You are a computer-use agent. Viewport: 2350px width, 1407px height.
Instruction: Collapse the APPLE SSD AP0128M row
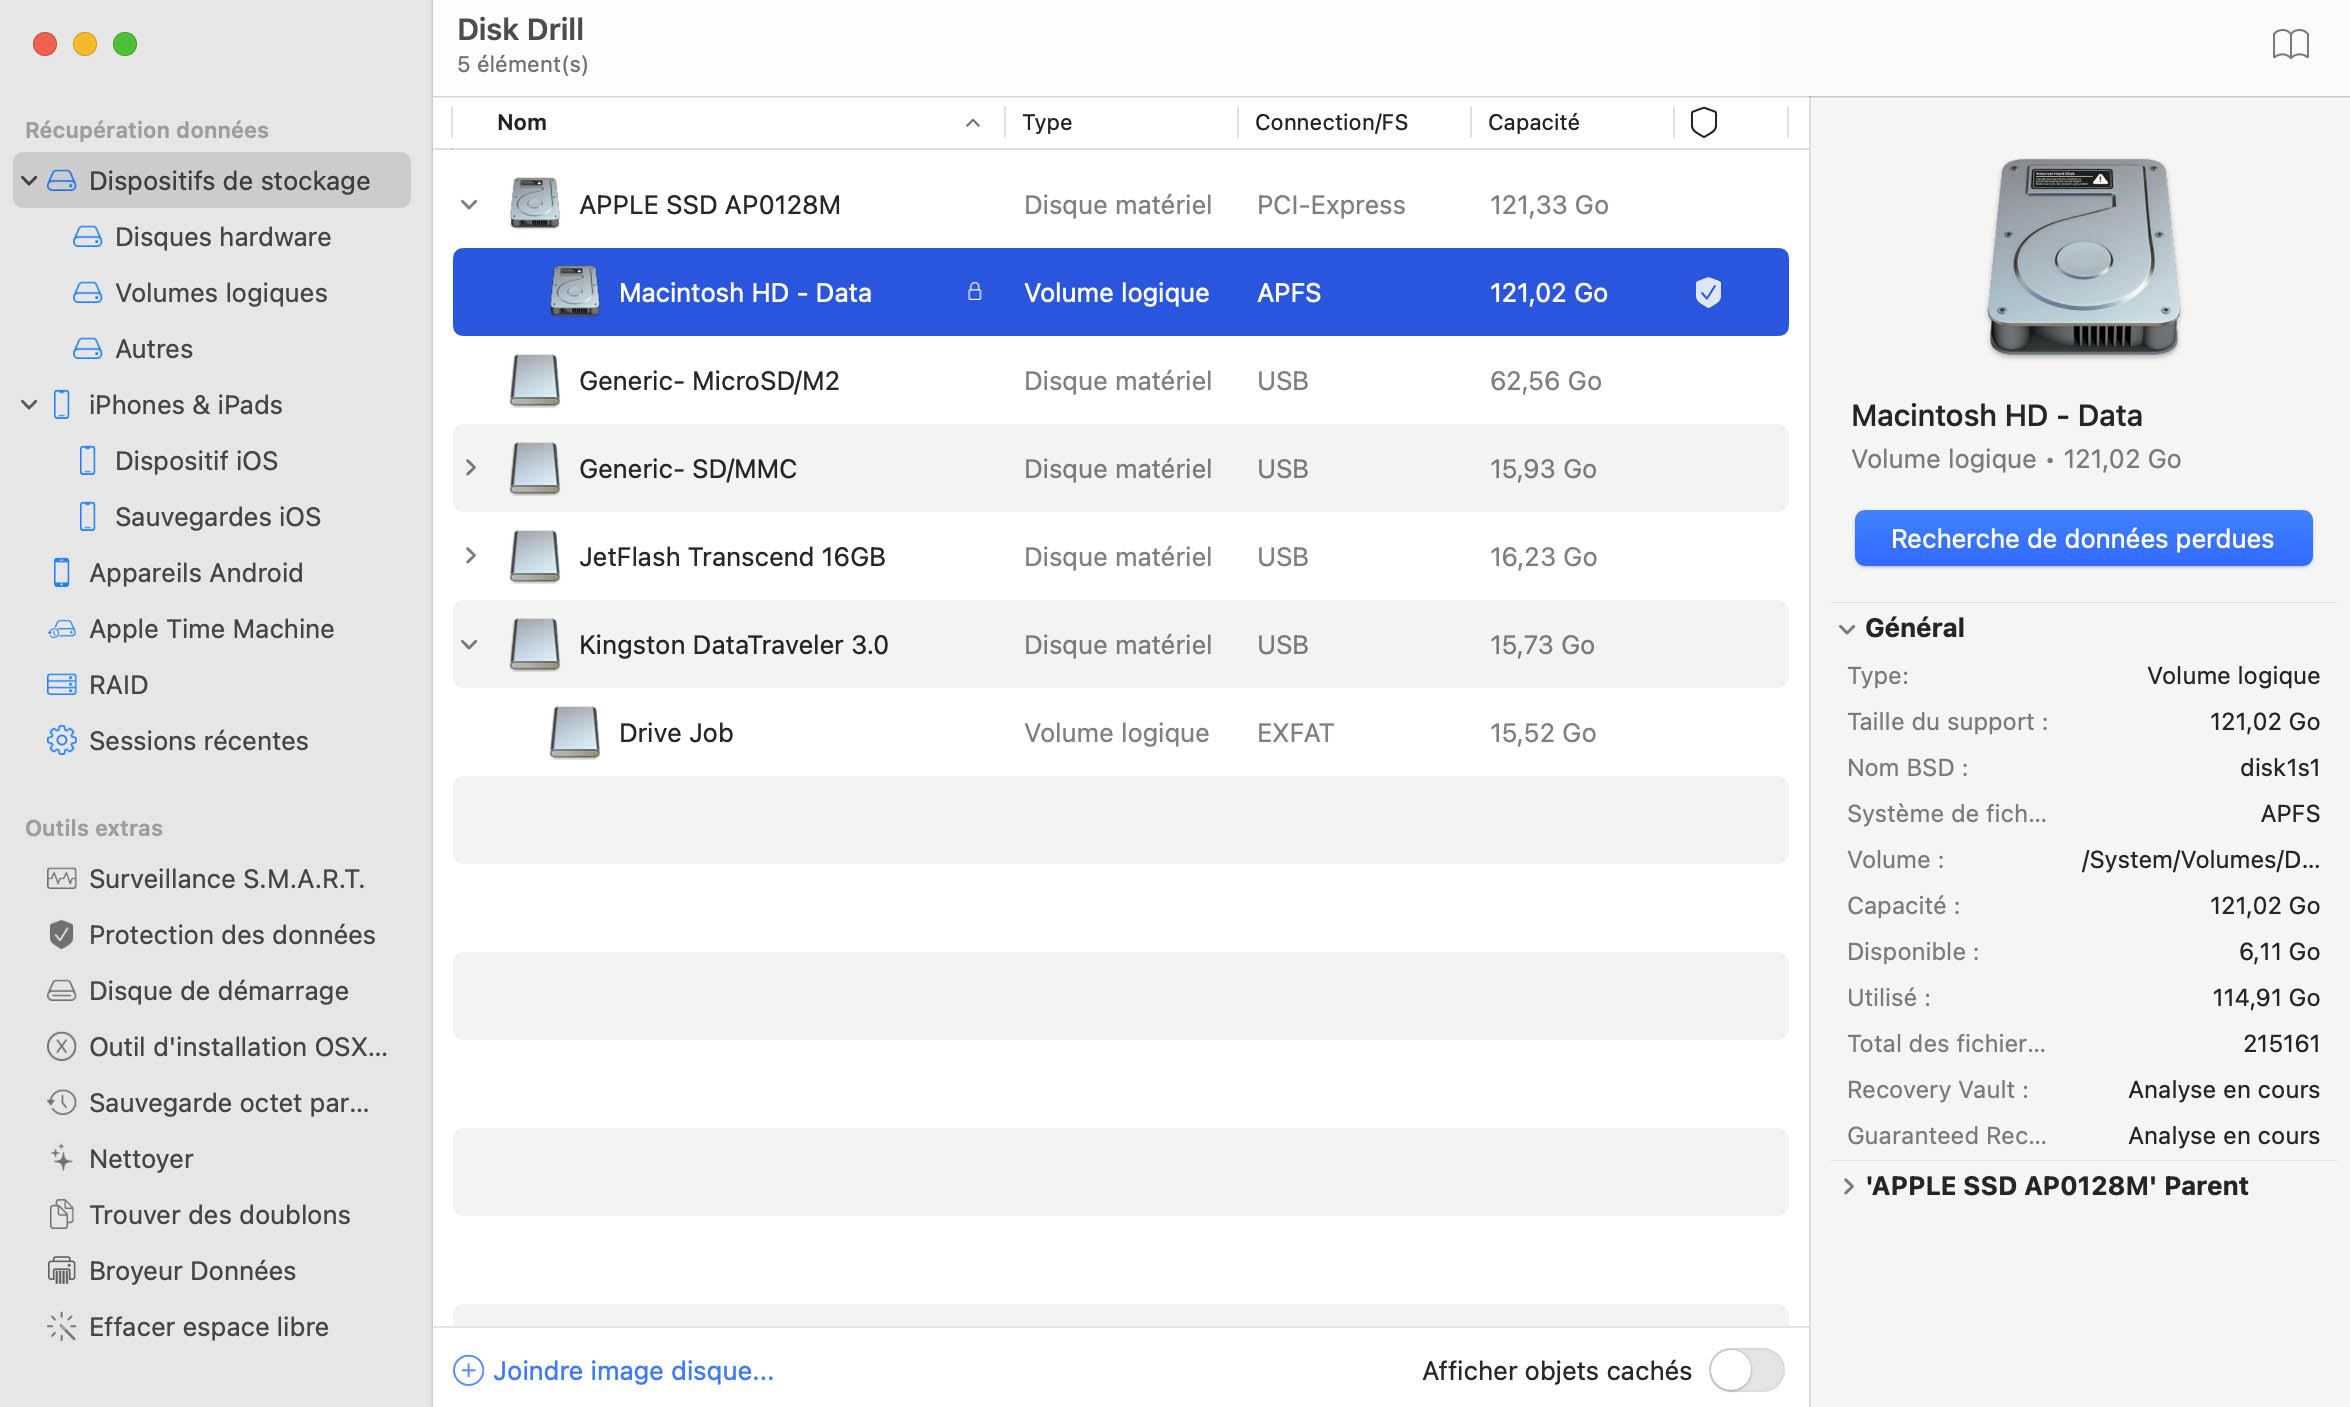tap(469, 204)
